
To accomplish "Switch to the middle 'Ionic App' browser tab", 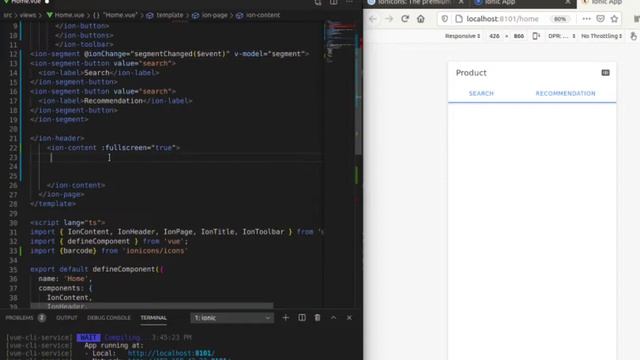I will [500, 2].
